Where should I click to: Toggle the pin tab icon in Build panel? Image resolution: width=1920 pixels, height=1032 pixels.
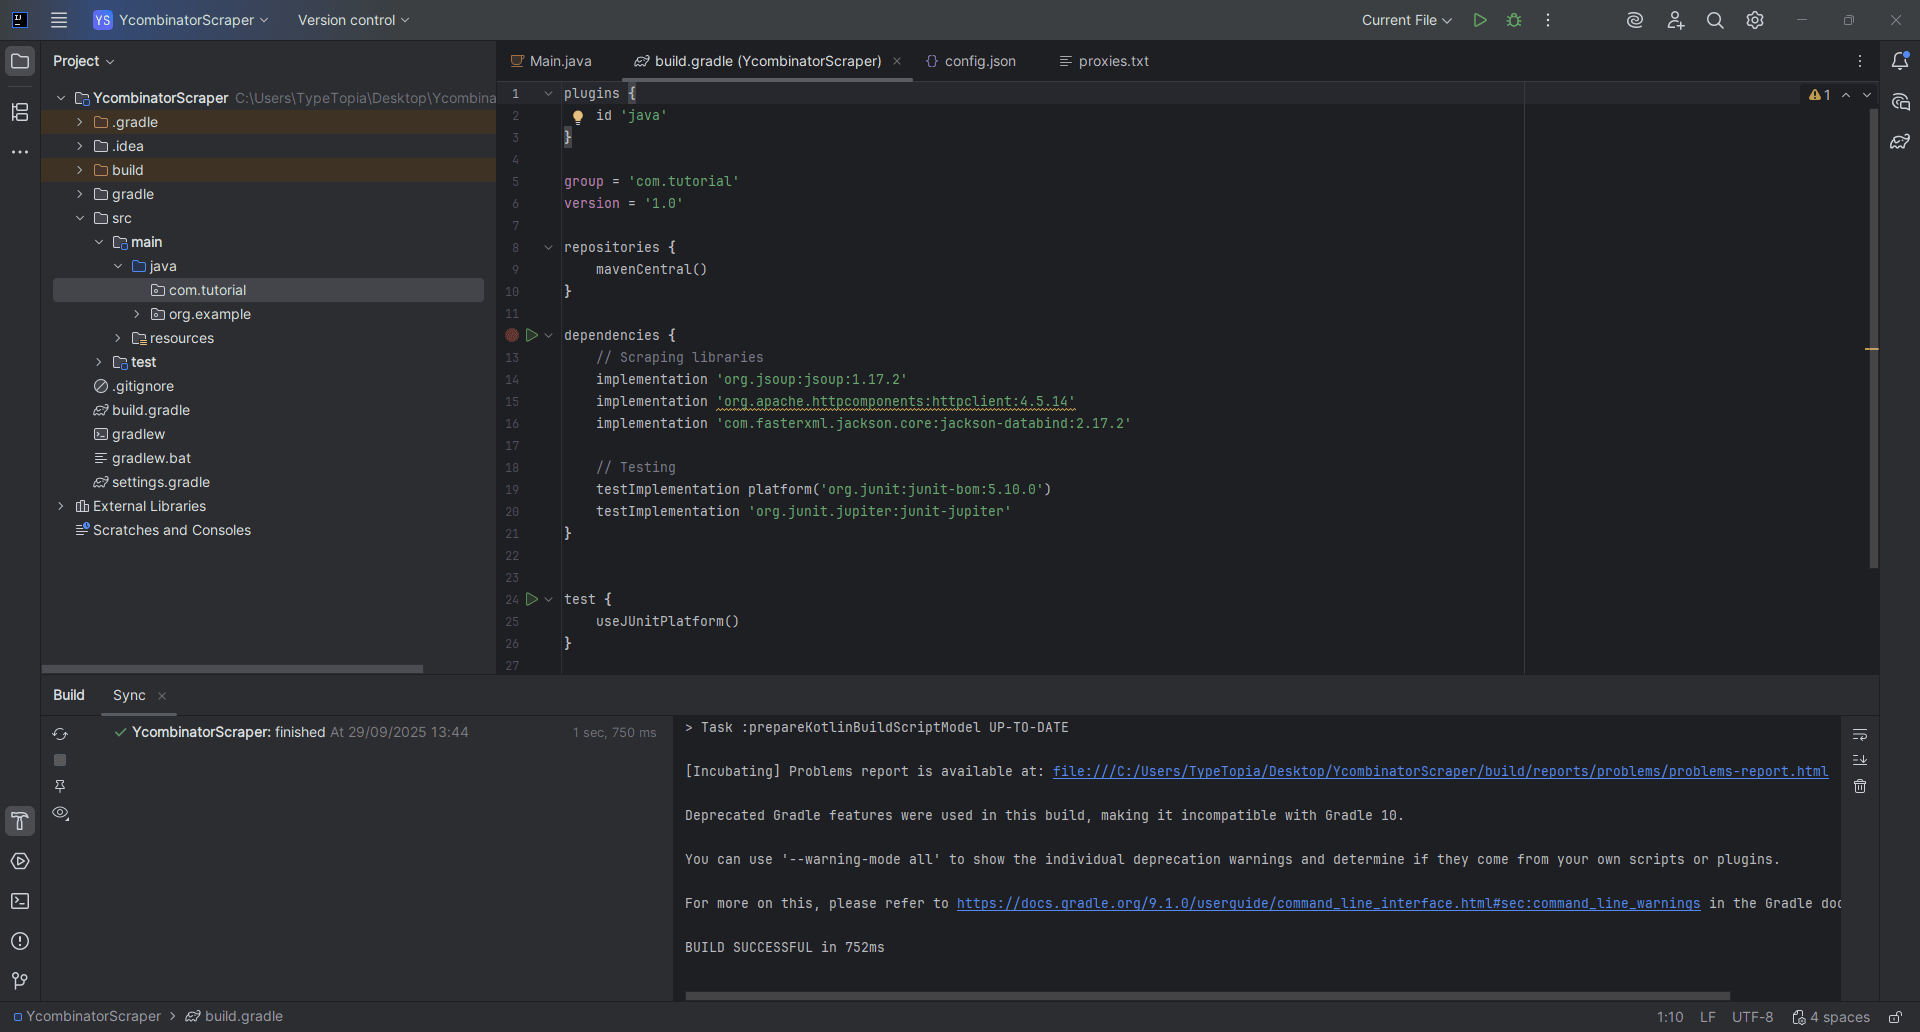60,786
